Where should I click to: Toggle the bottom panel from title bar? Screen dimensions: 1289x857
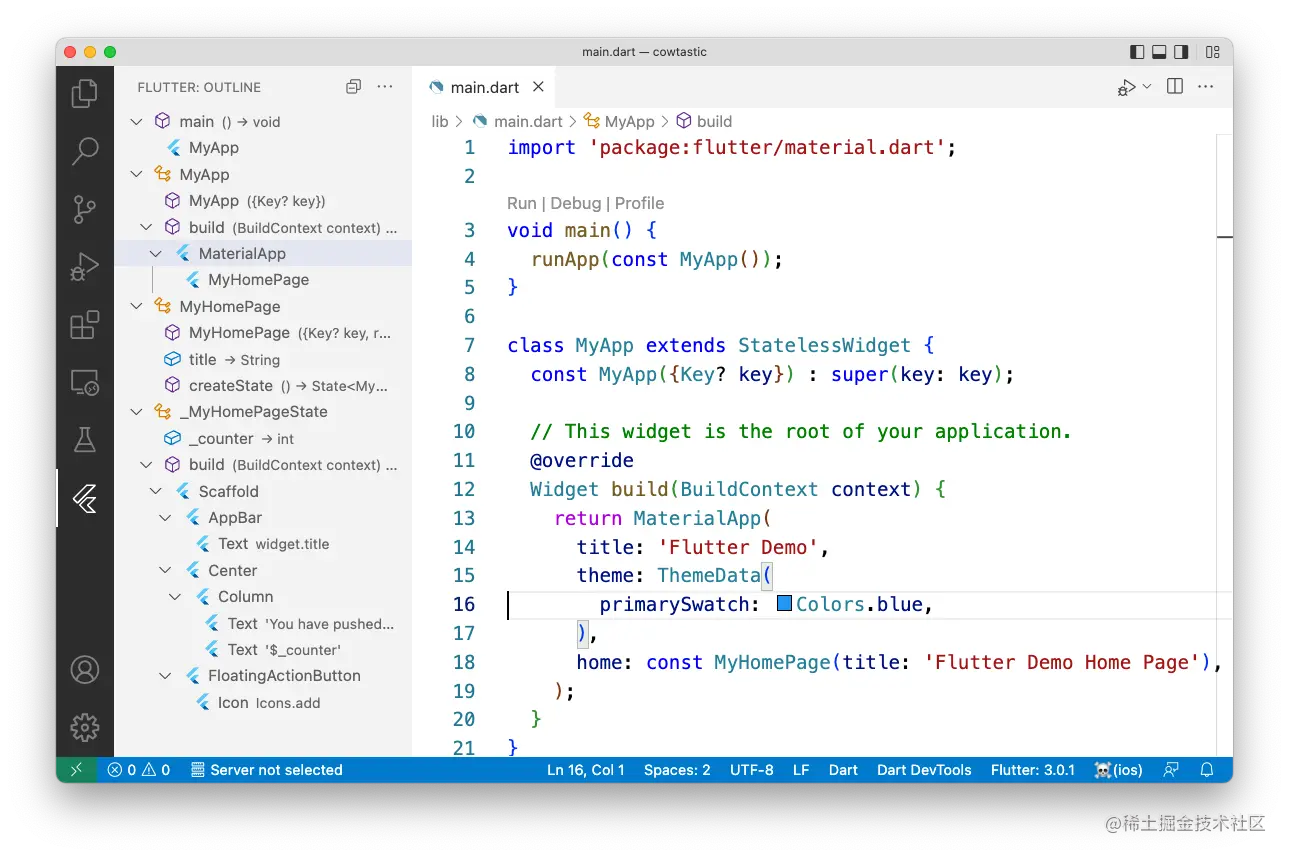(x=1159, y=52)
